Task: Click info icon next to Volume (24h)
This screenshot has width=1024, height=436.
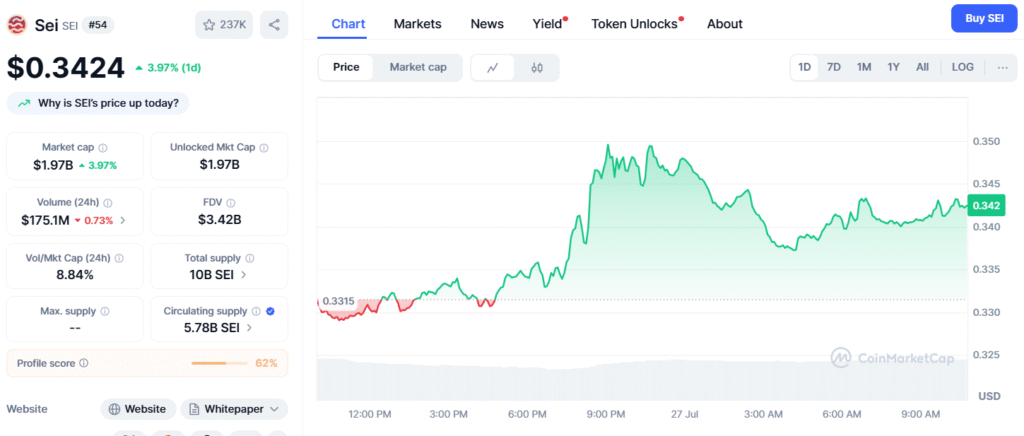Action: (108, 203)
